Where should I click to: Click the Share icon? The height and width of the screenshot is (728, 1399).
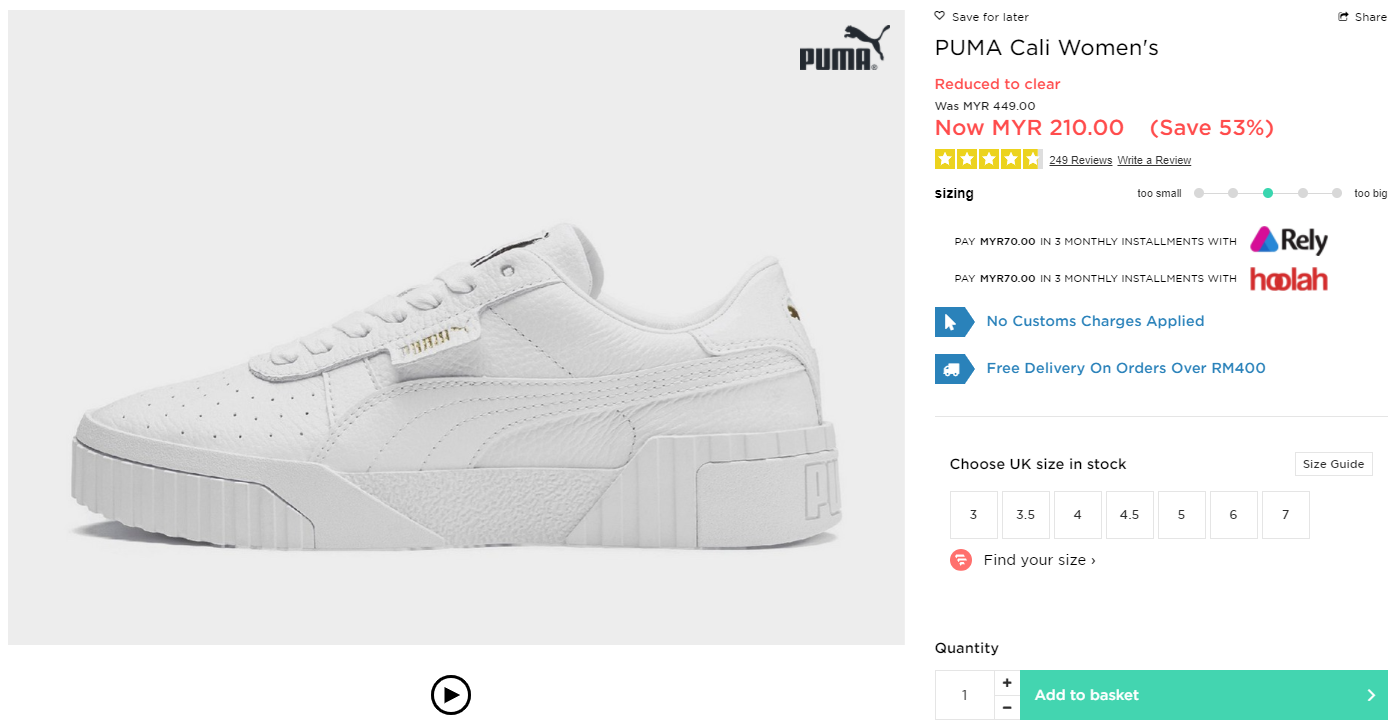tap(1344, 17)
